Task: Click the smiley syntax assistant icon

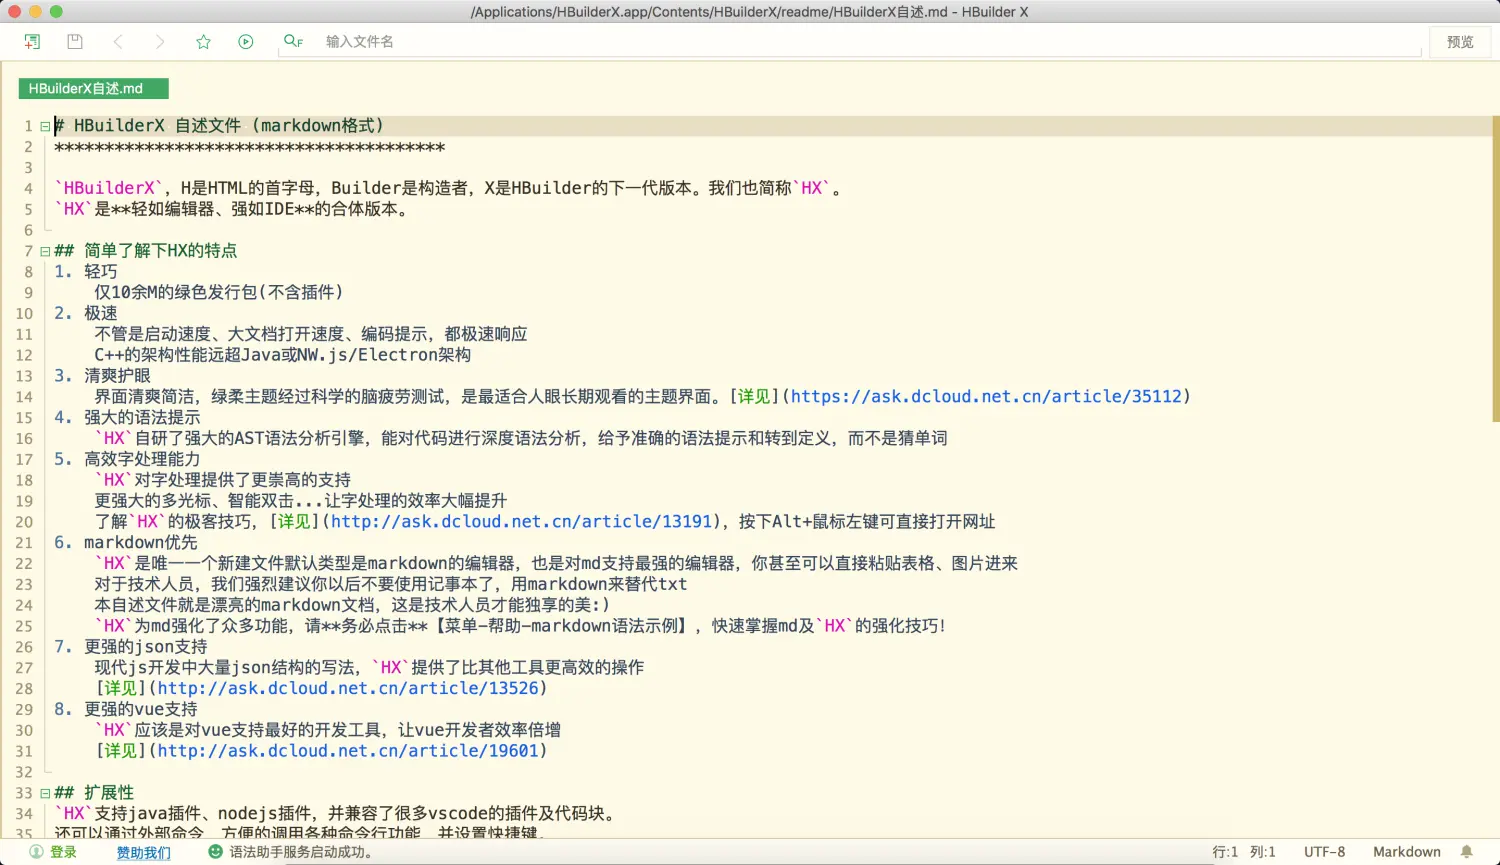Action: 215,852
